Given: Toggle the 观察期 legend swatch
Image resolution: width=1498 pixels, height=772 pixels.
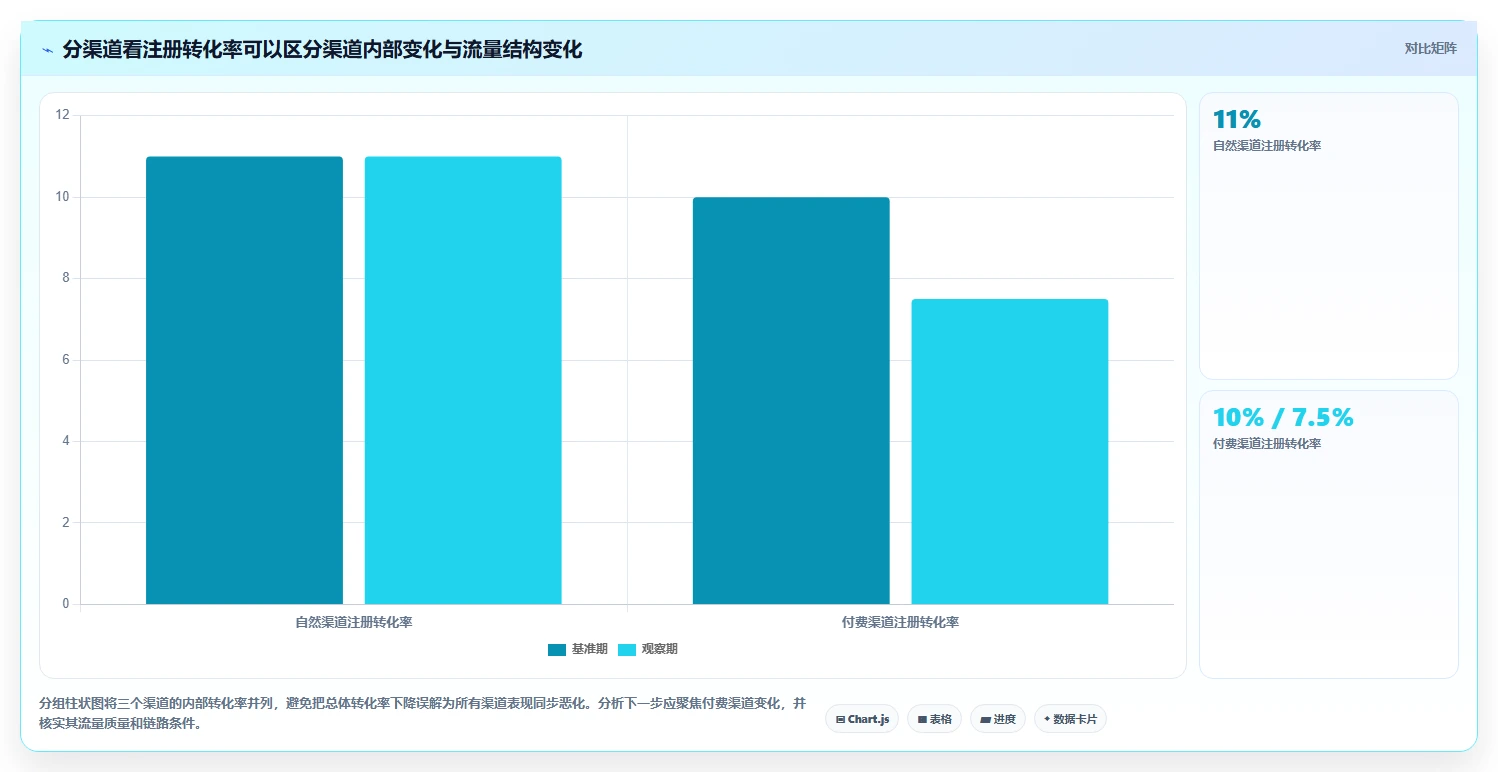Looking at the screenshot, I should tap(627, 650).
